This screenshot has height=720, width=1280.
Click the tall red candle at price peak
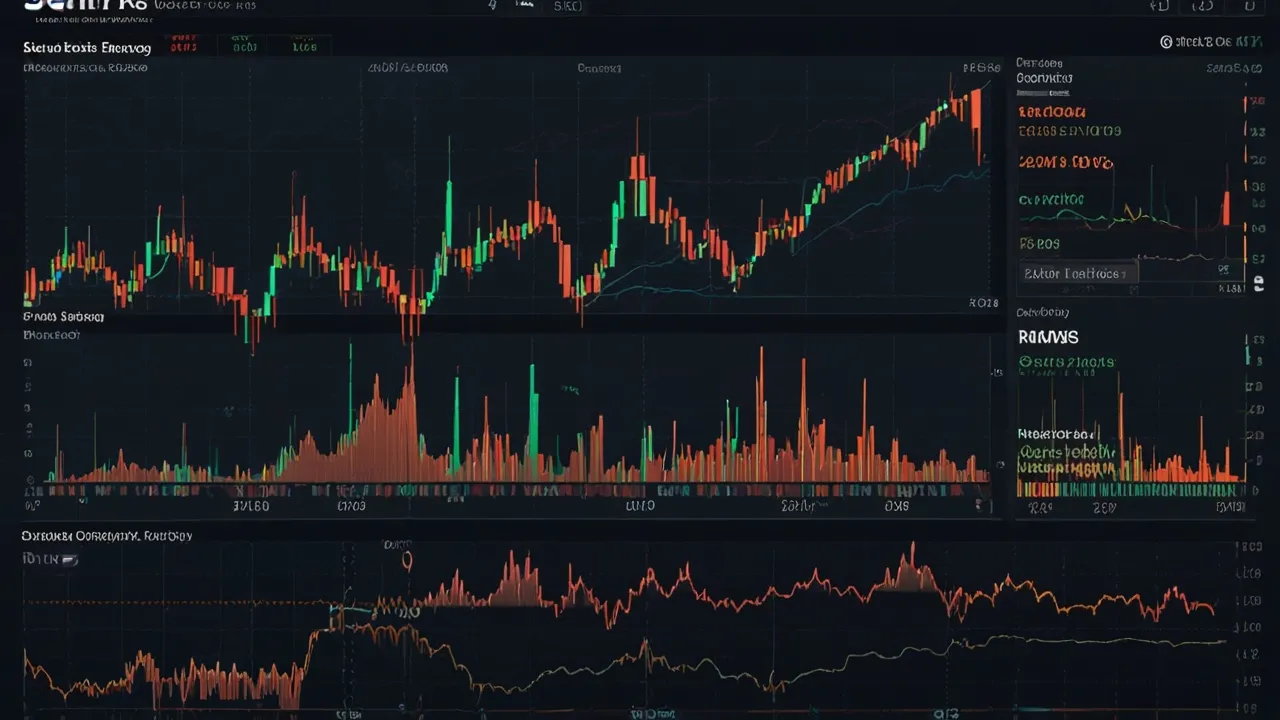tap(975, 122)
